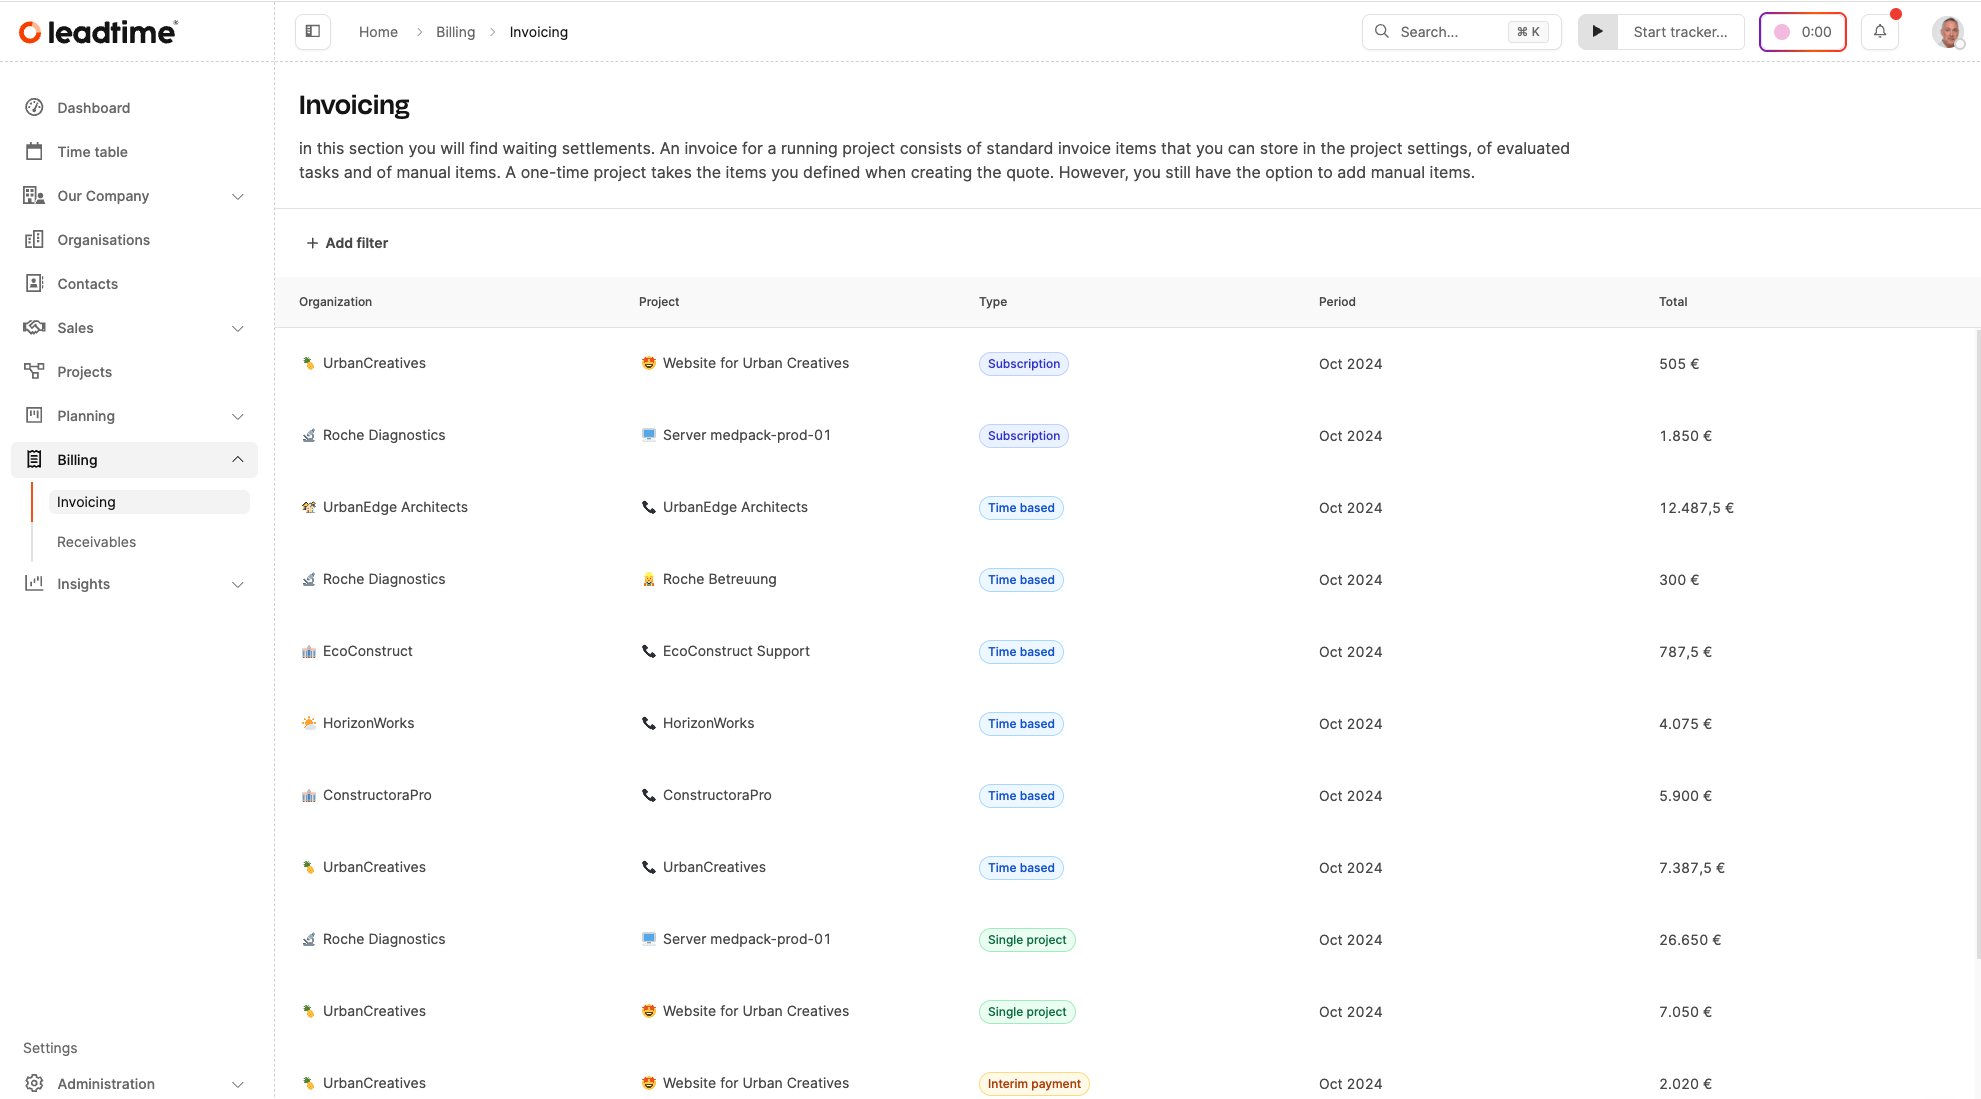This screenshot has width=1981, height=1099.
Task: Open the user profile avatar
Action: [1948, 32]
